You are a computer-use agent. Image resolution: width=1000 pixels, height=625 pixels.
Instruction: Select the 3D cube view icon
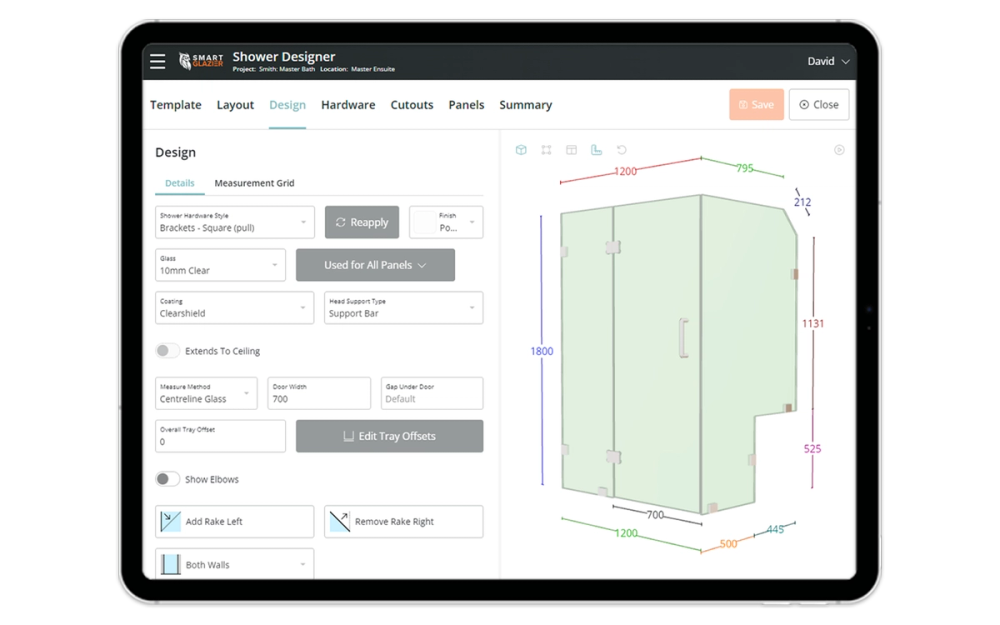point(521,149)
